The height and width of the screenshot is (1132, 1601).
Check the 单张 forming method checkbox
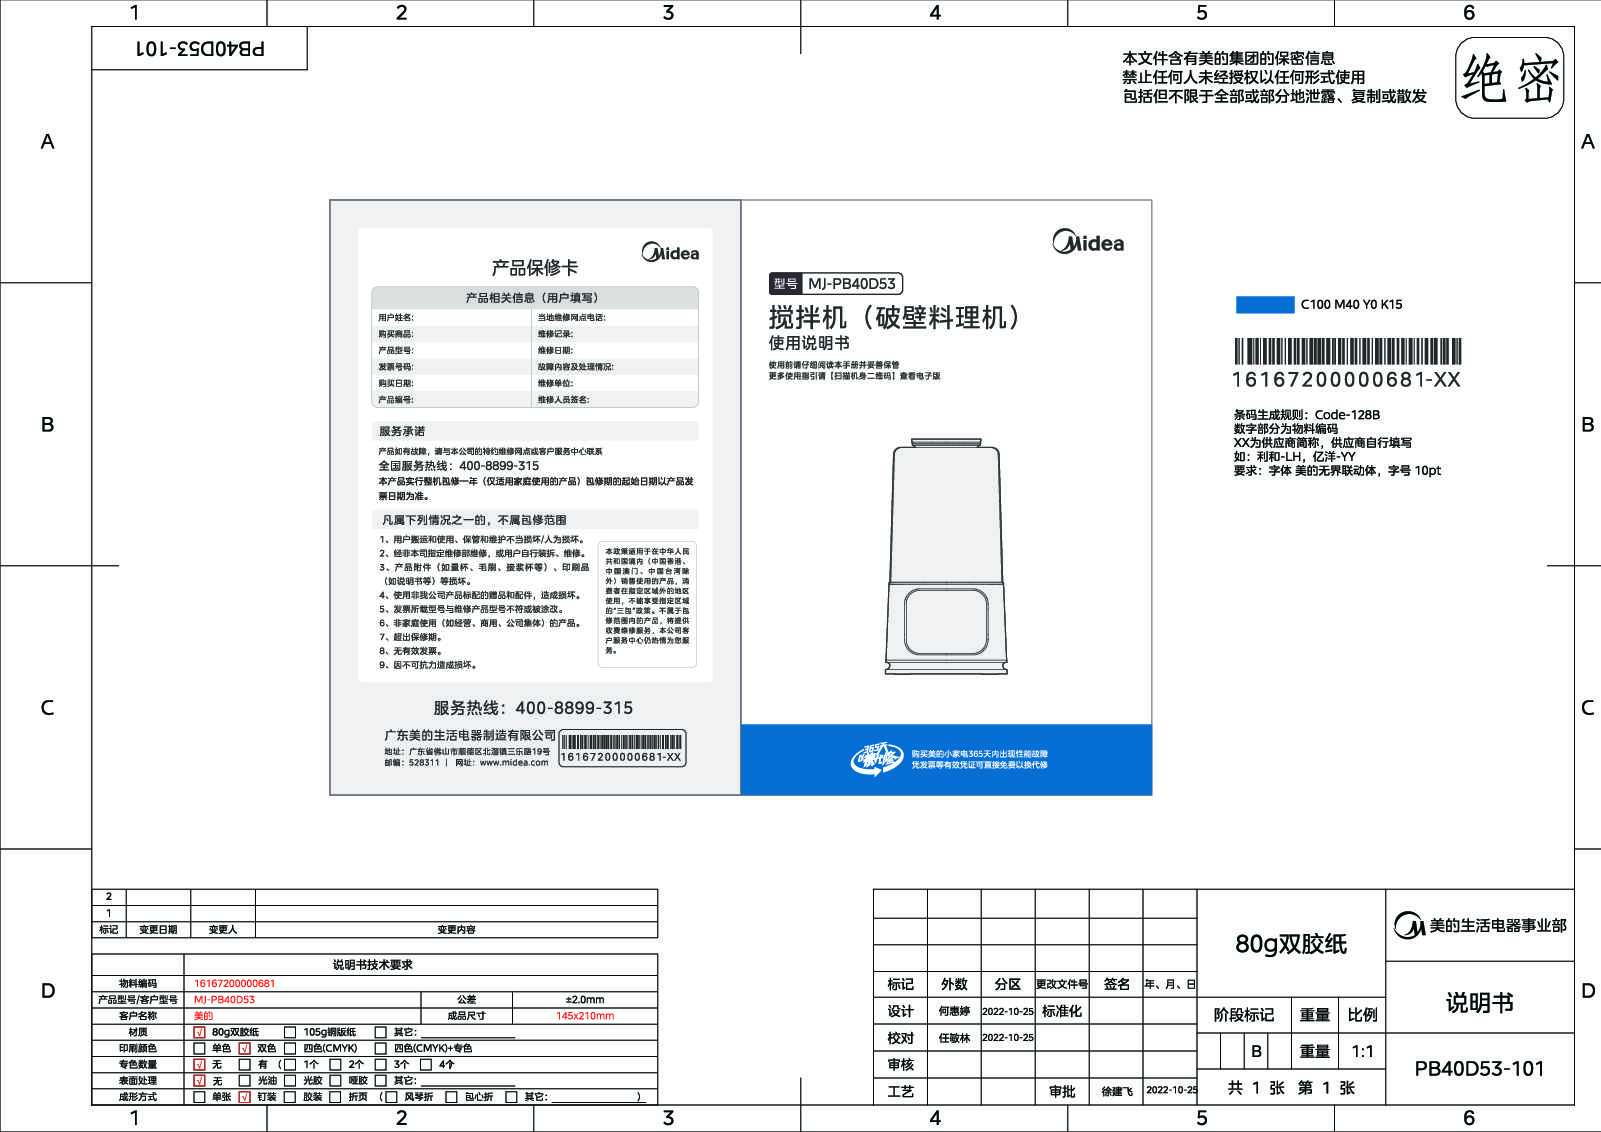(199, 1096)
